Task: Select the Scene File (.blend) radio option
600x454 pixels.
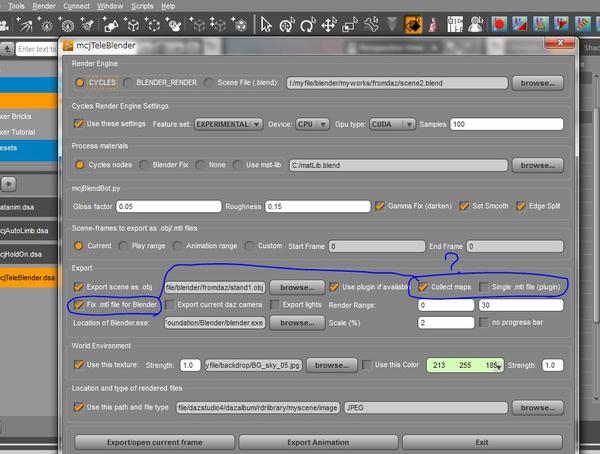Action: click(x=209, y=83)
